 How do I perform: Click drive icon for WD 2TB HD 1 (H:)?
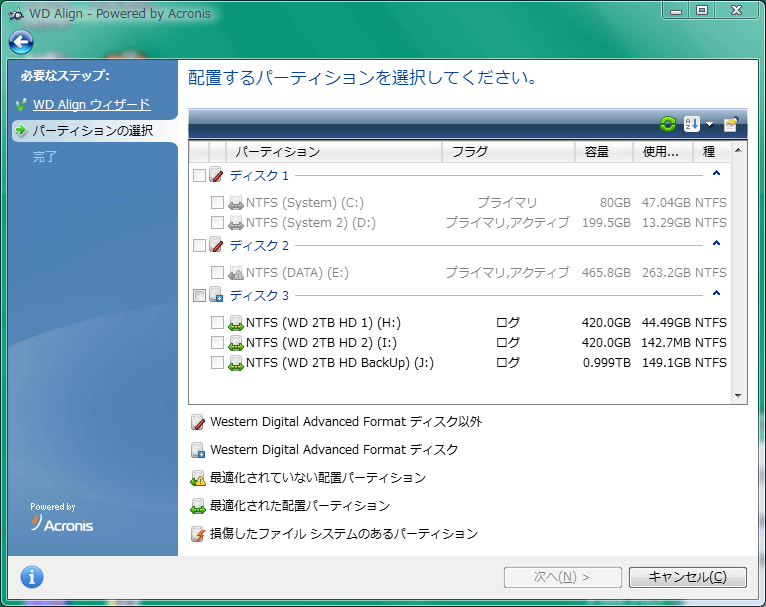tap(236, 322)
